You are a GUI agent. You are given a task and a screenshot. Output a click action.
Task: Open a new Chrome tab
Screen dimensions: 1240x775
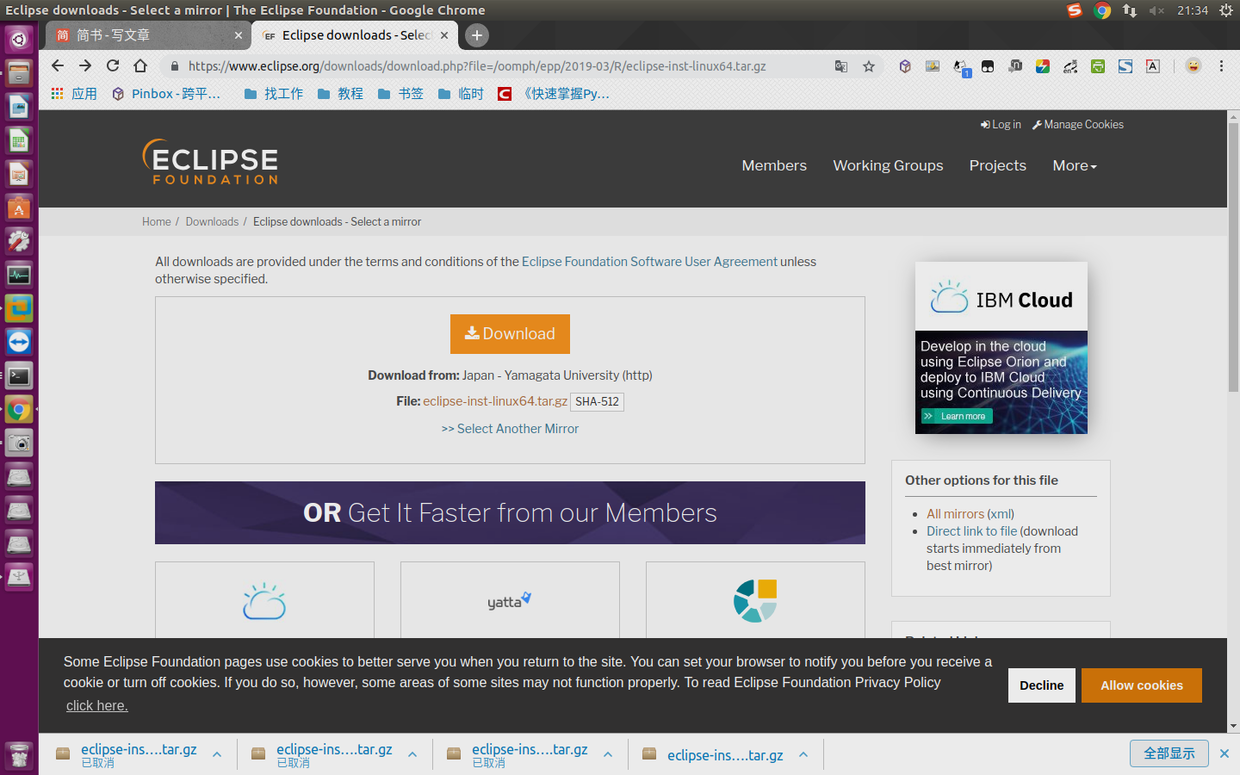click(477, 35)
